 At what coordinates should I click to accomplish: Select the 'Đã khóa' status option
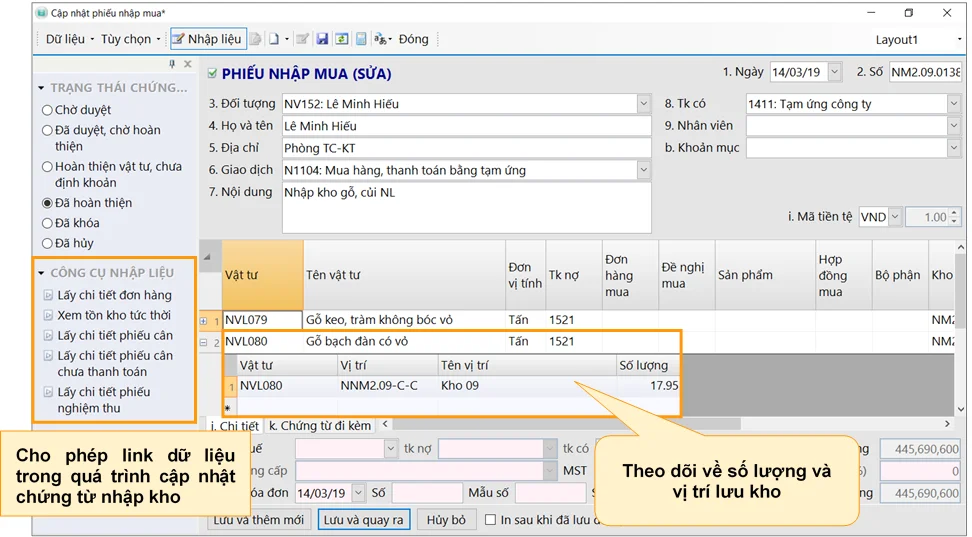(47, 223)
